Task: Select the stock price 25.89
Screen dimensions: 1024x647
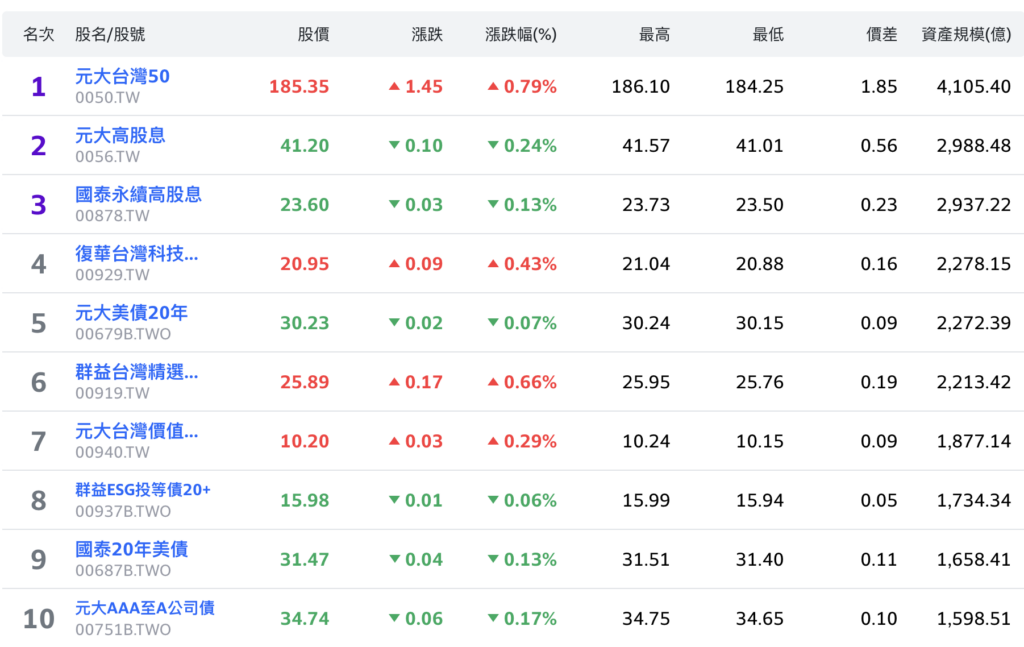Action: (304, 382)
